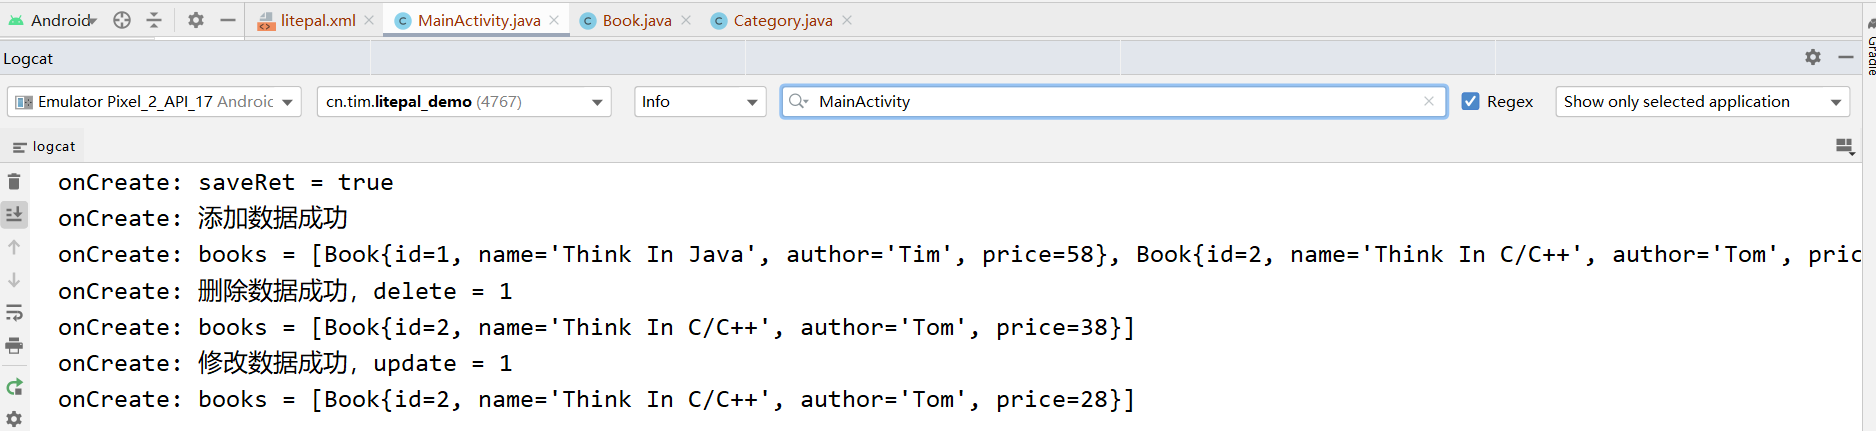
Task: Open the logcat layout options icon
Action: pyautogui.click(x=1845, y=147)
